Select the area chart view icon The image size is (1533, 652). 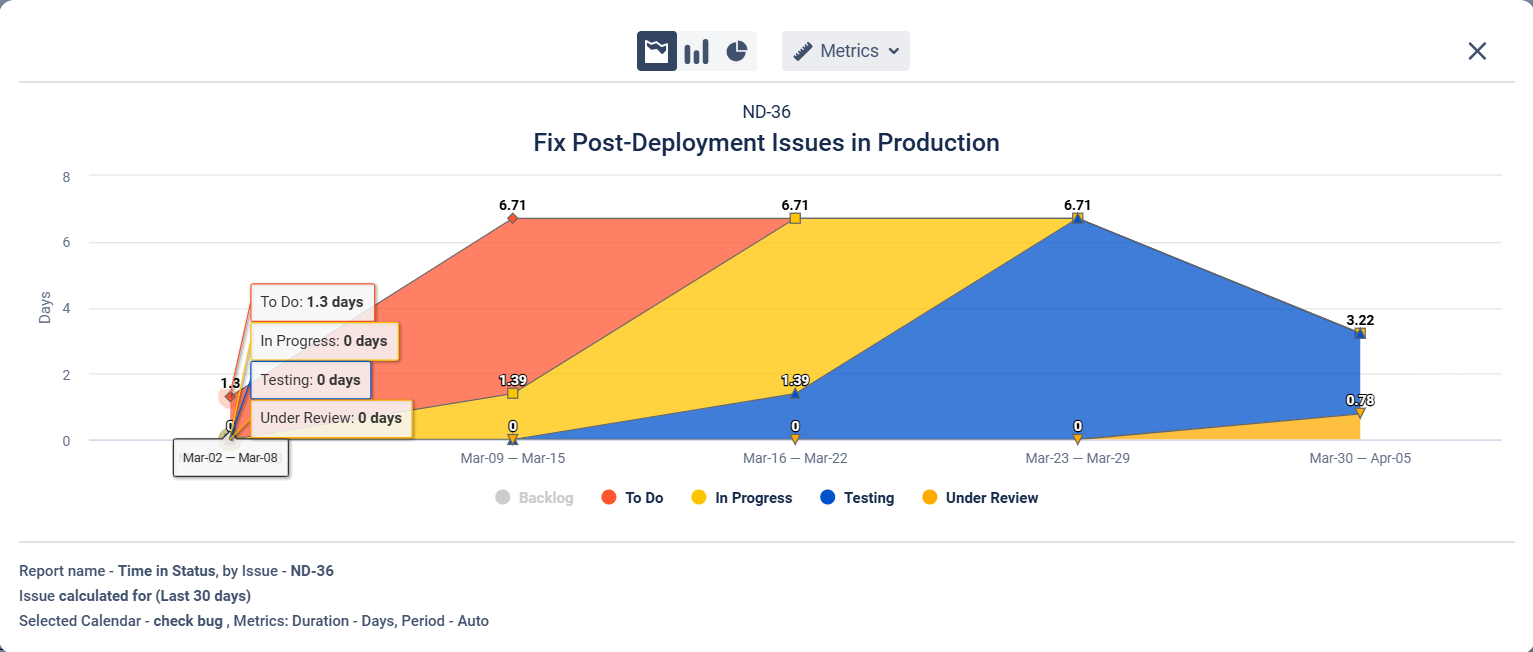coord(656,51)
